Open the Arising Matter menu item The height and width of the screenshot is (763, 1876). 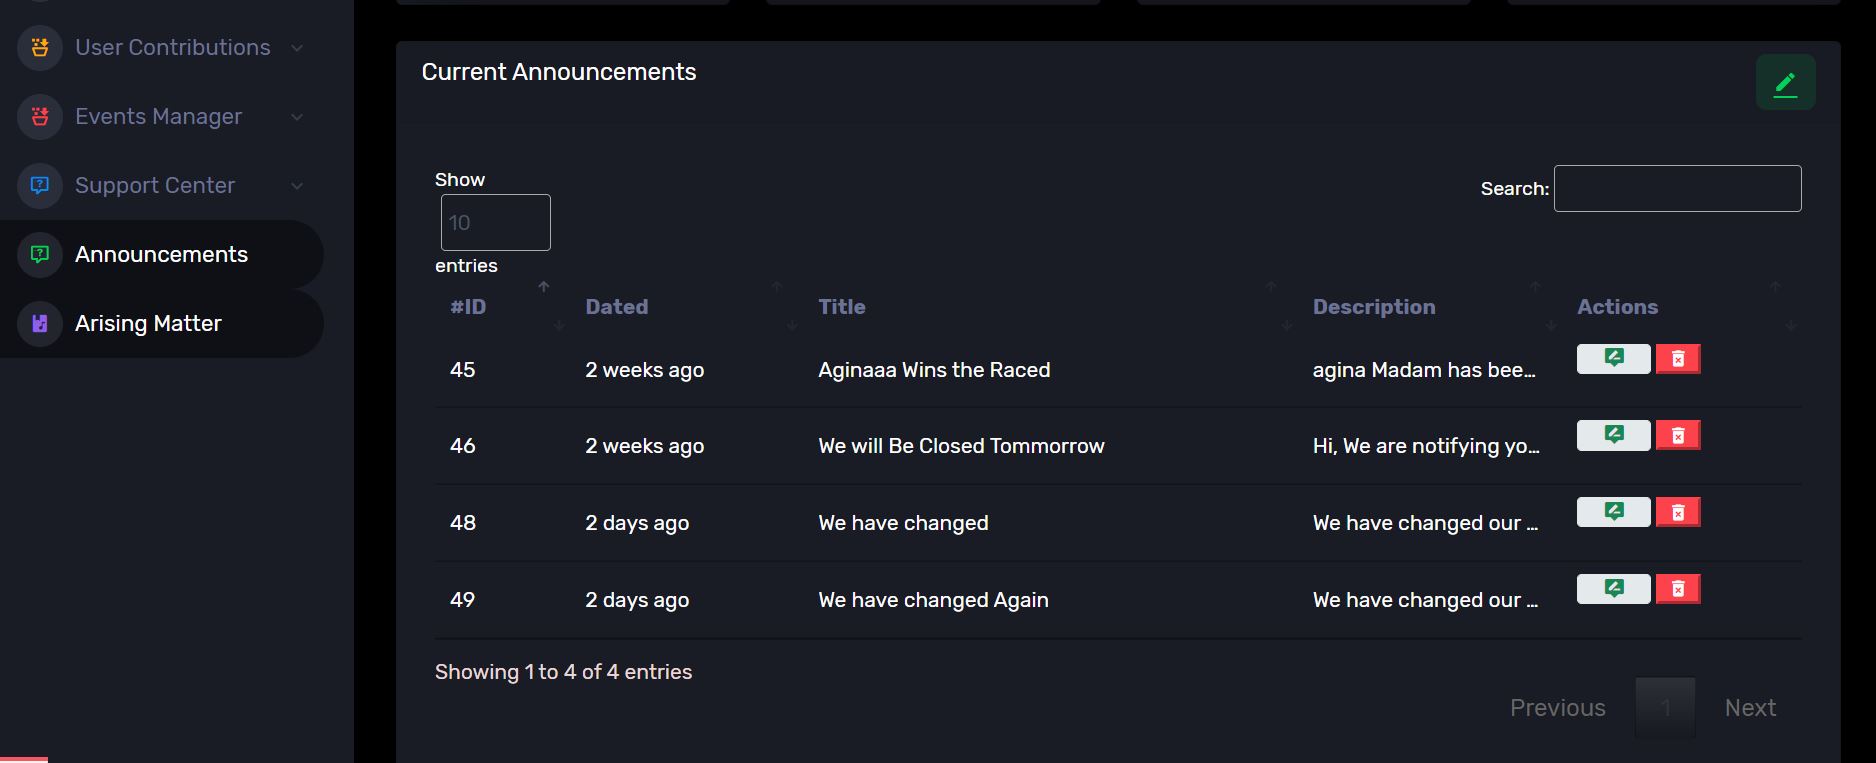click(x=148, y=323)
